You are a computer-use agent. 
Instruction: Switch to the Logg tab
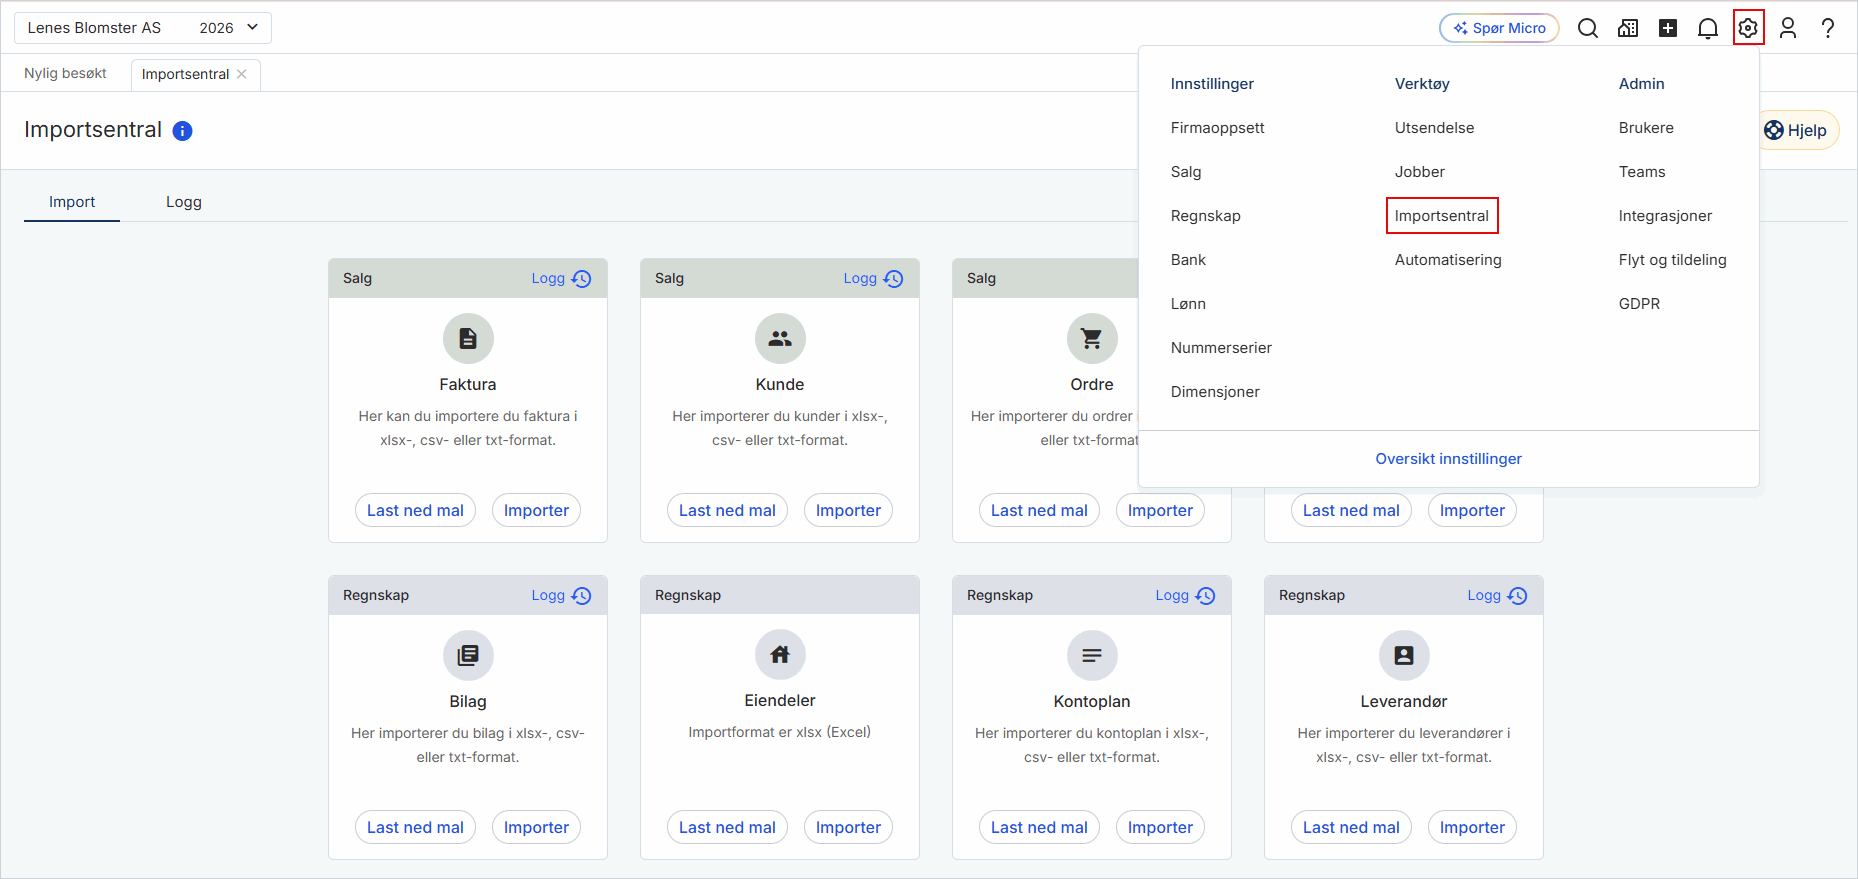click(x=184, y=202)
